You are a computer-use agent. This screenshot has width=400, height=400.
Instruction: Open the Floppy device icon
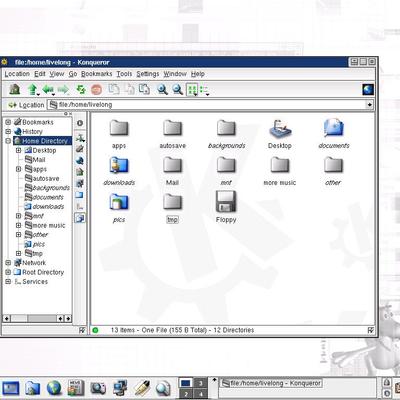(x=226, y=201)
